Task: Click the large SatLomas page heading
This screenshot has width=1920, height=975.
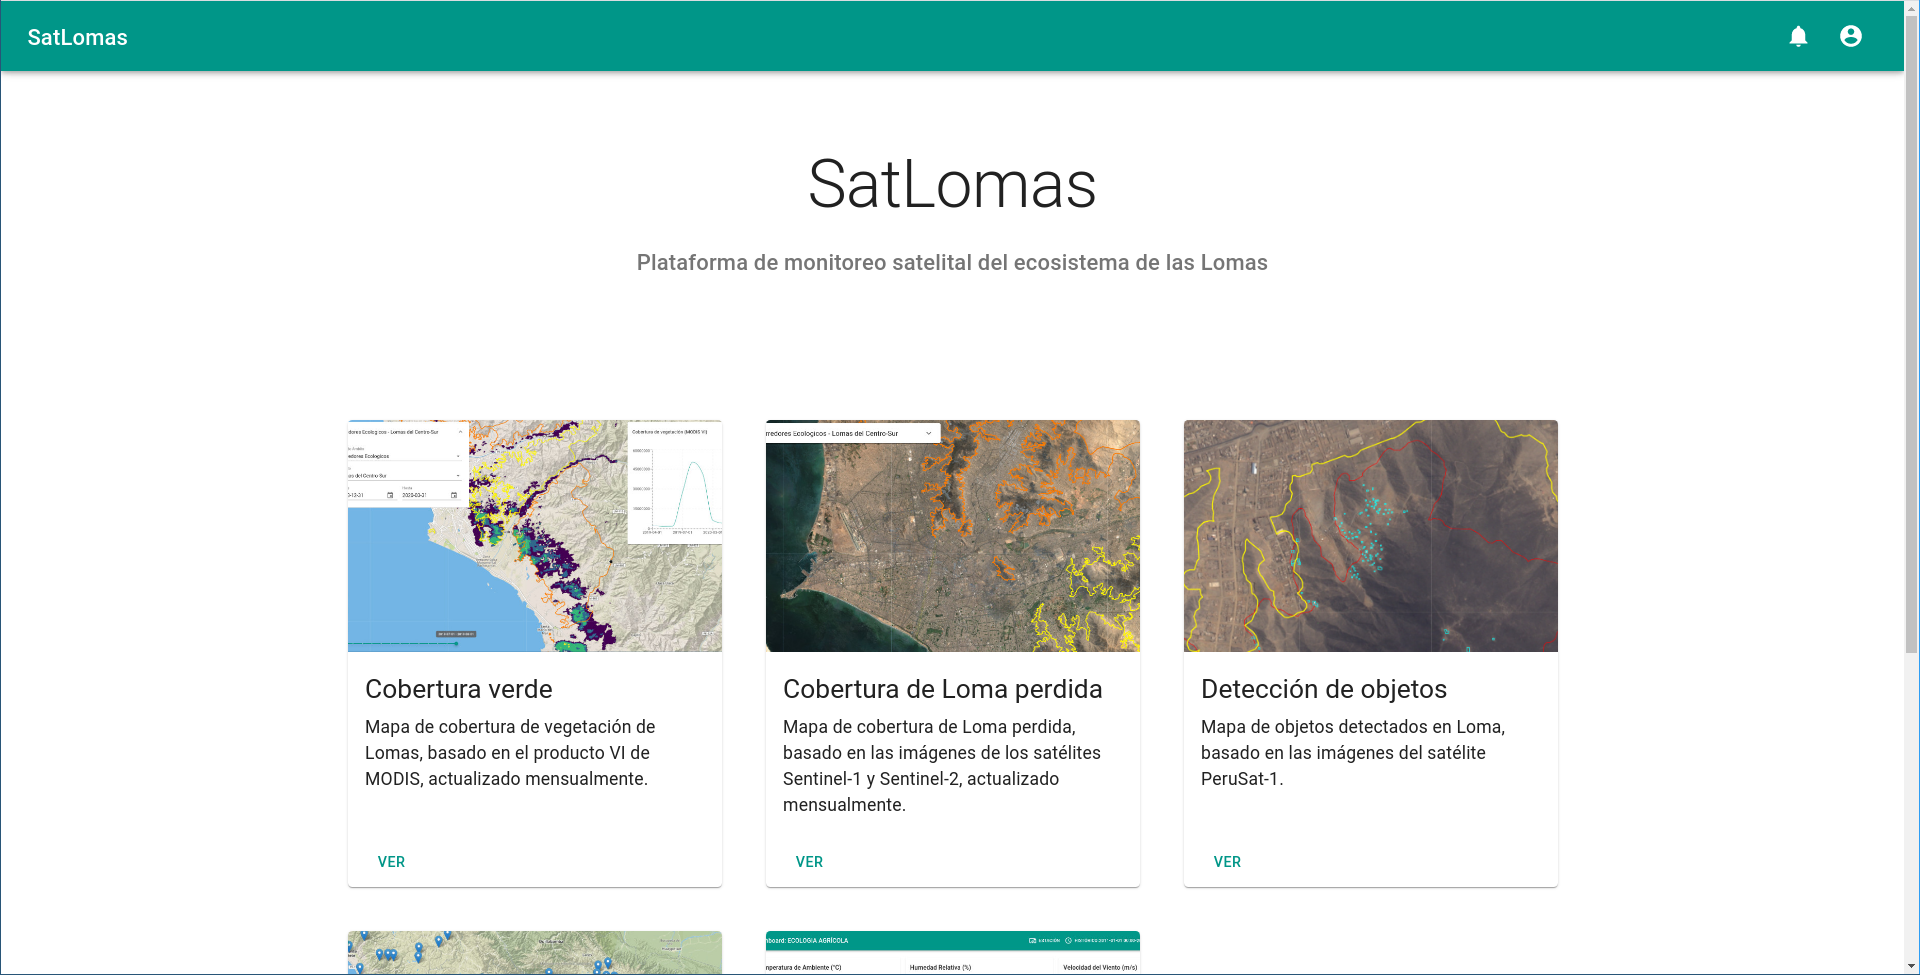Action: (952, 185)
